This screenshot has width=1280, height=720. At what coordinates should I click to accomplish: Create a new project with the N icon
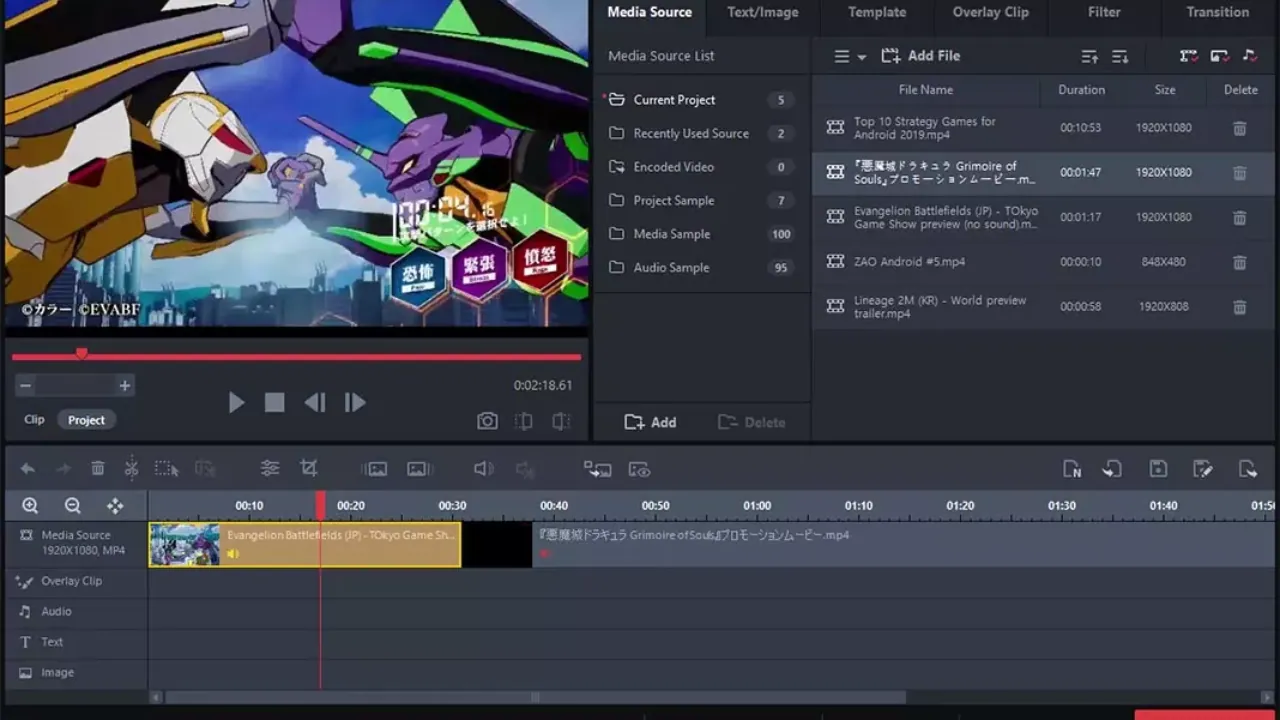[x=1072, y=469]
